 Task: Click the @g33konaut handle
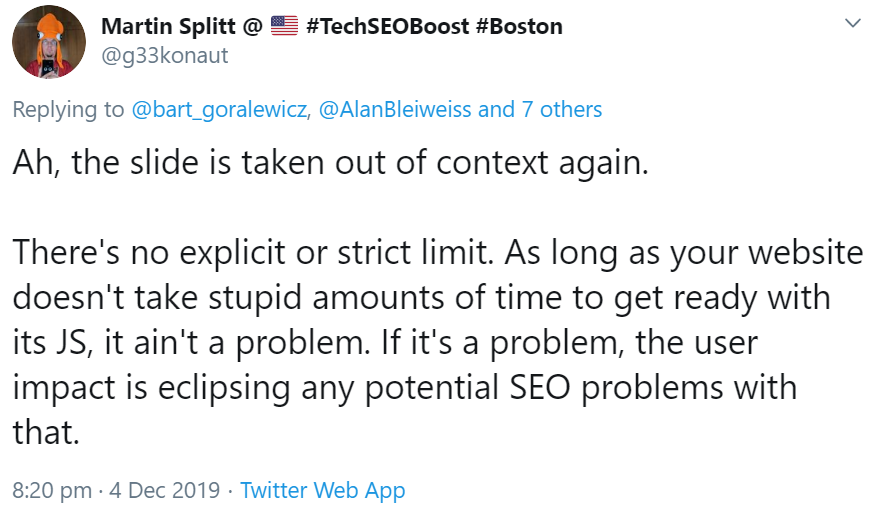tap(165, 55)
